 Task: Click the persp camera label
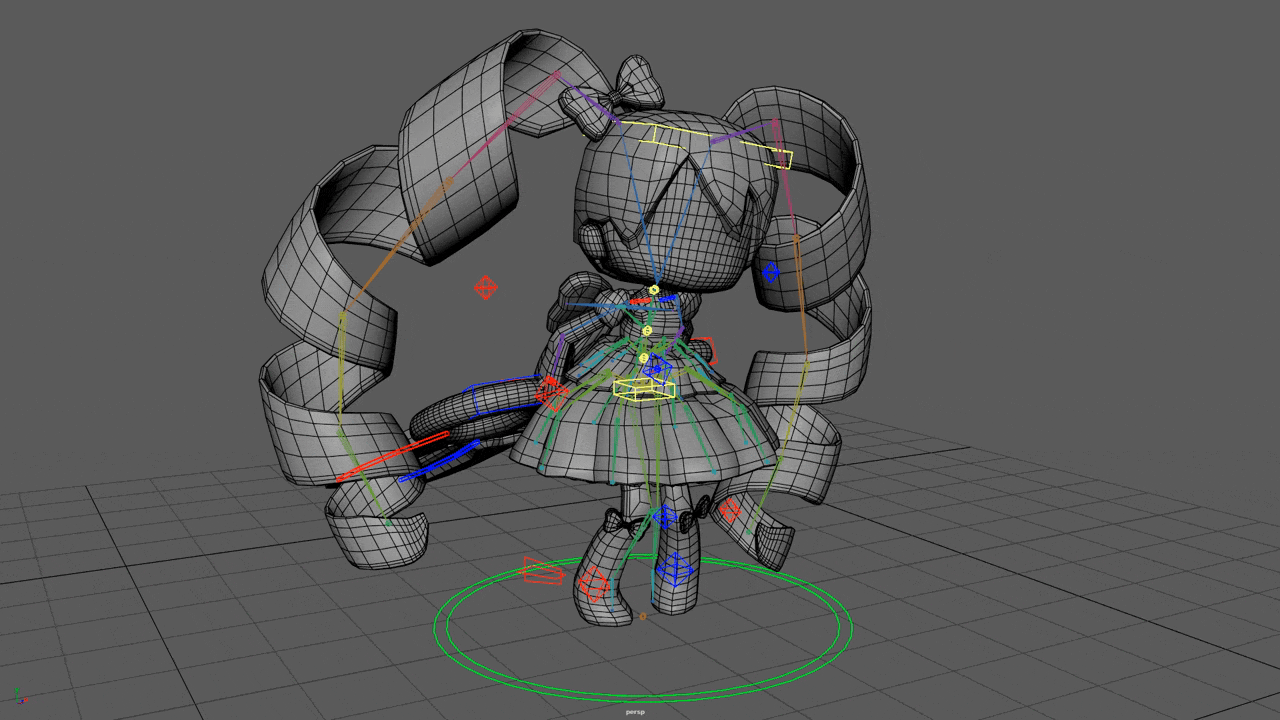pos(635,713)
